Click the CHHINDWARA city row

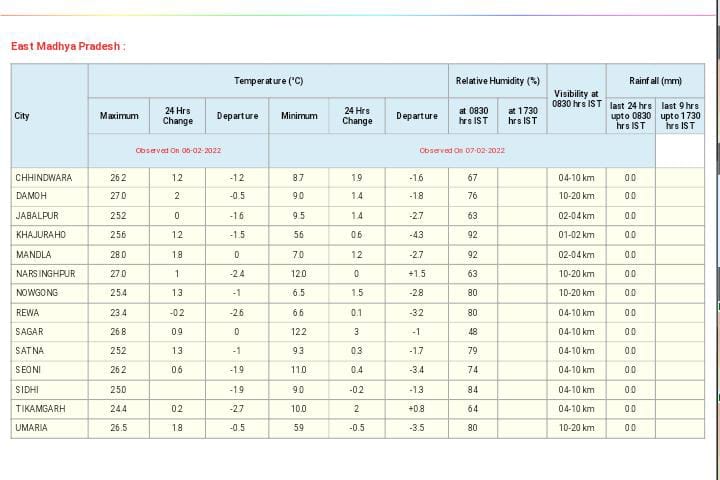44,177
